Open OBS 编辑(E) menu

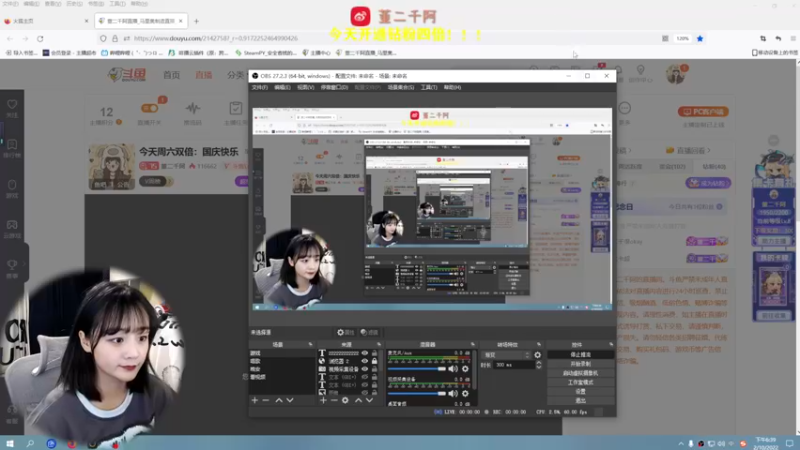282,87
